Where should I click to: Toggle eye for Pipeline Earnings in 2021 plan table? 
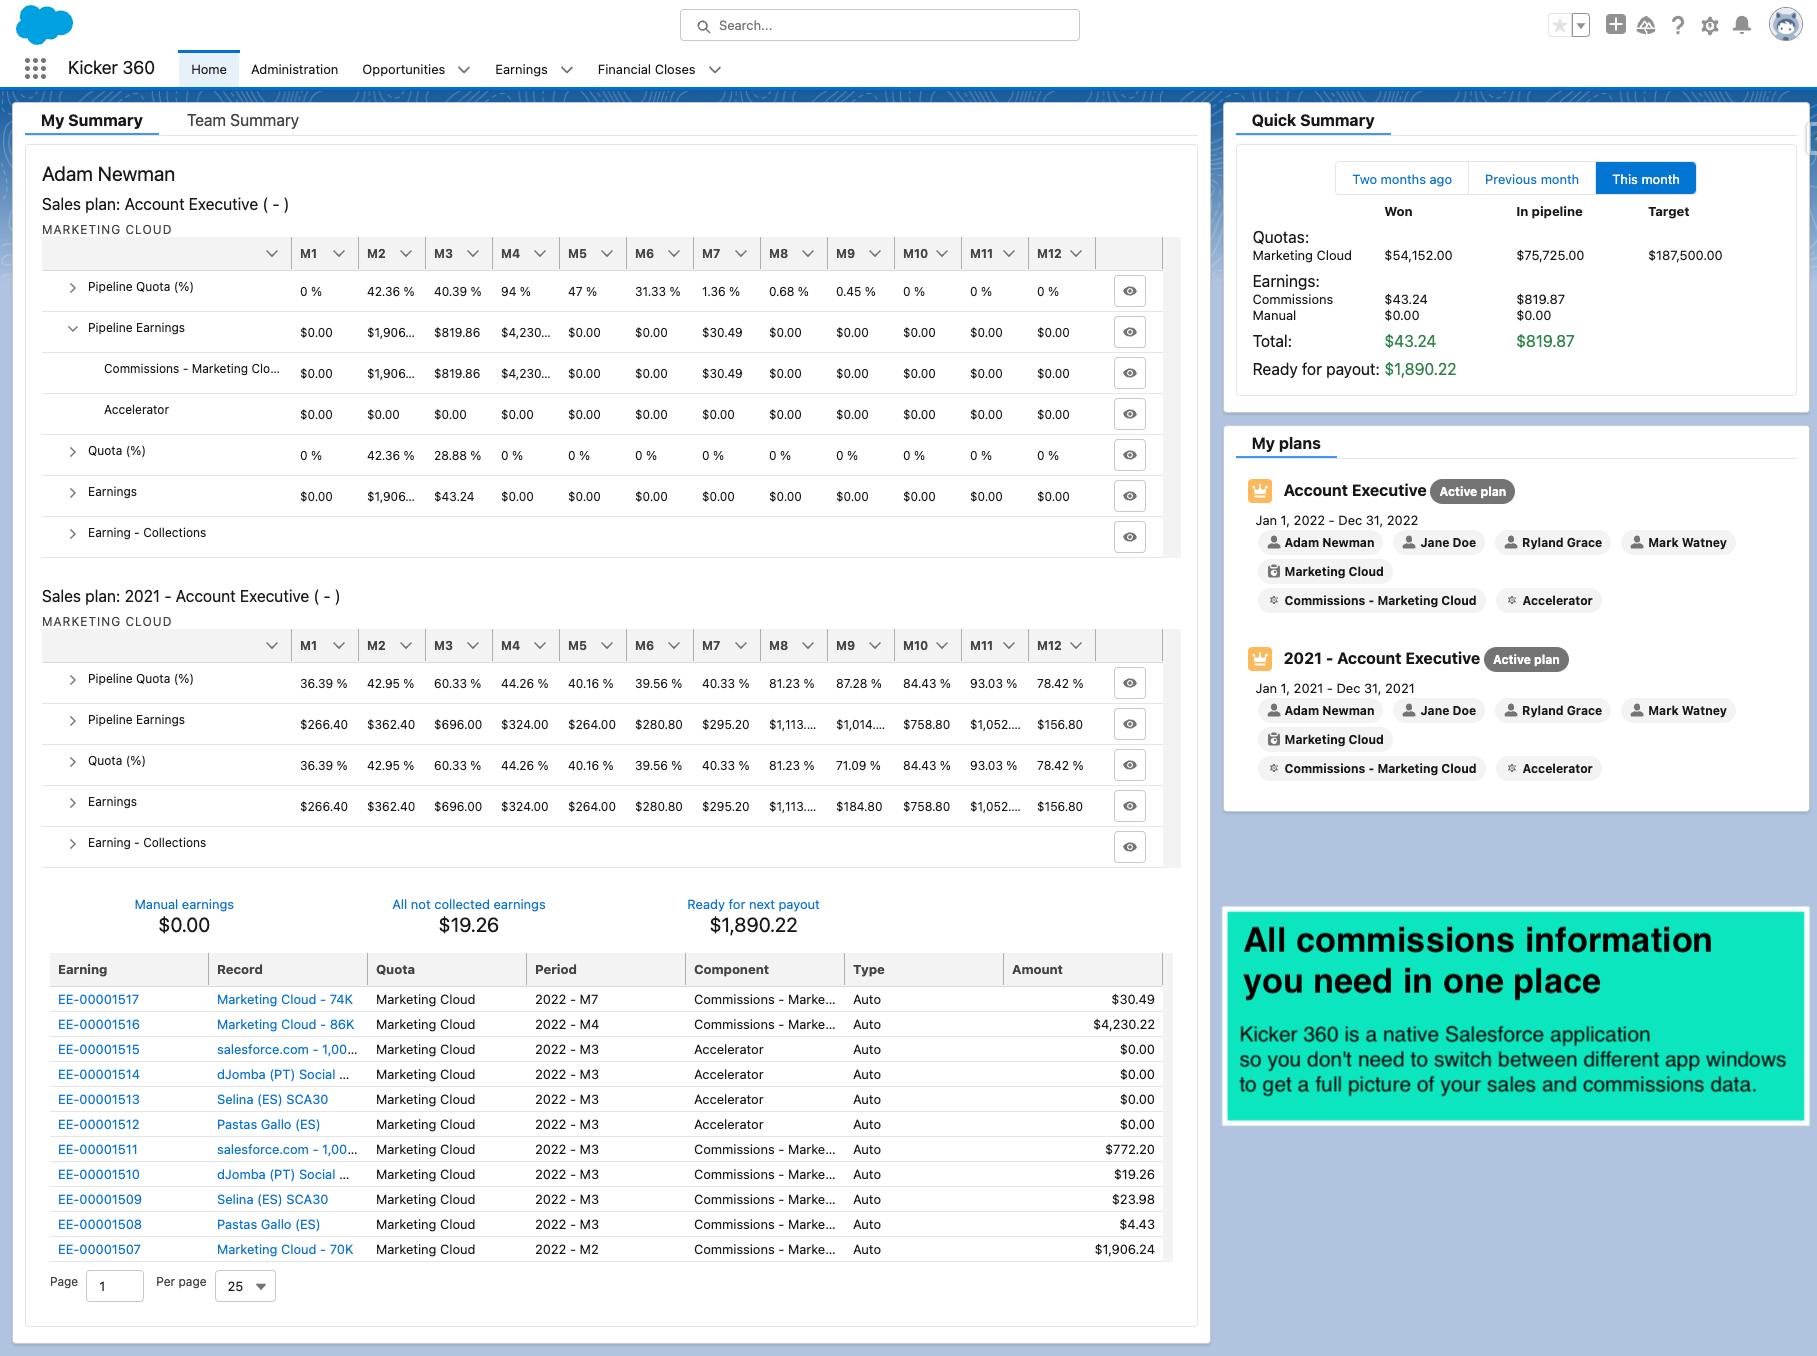coord(1130,725)
